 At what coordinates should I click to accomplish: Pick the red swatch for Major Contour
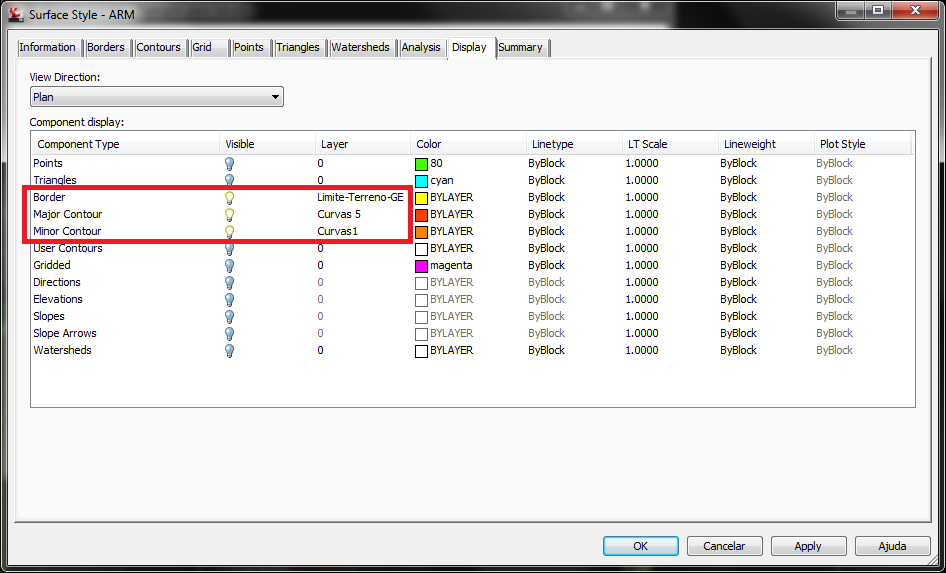[421, 215]
